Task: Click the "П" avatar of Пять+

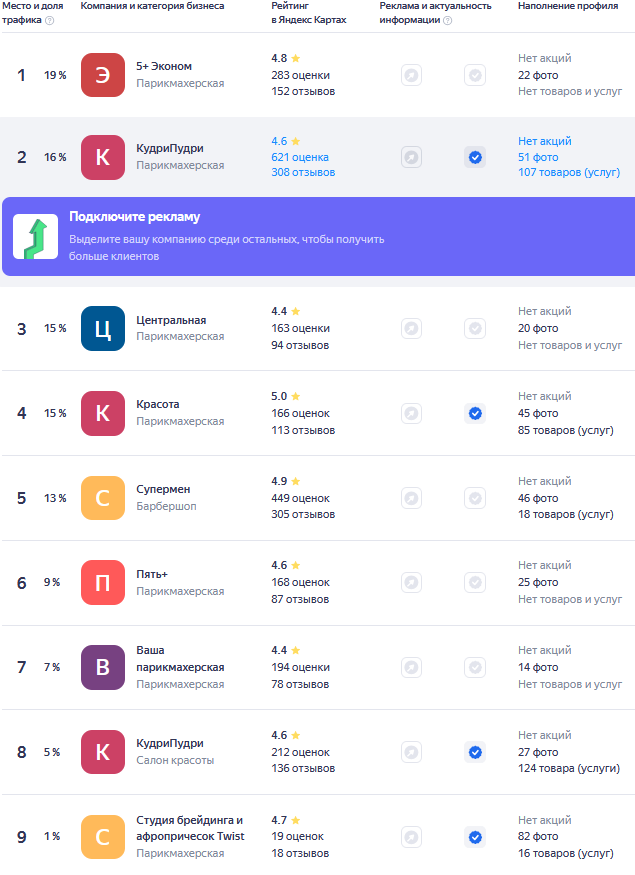Action: pyautogui.click(x=103, y=582)
